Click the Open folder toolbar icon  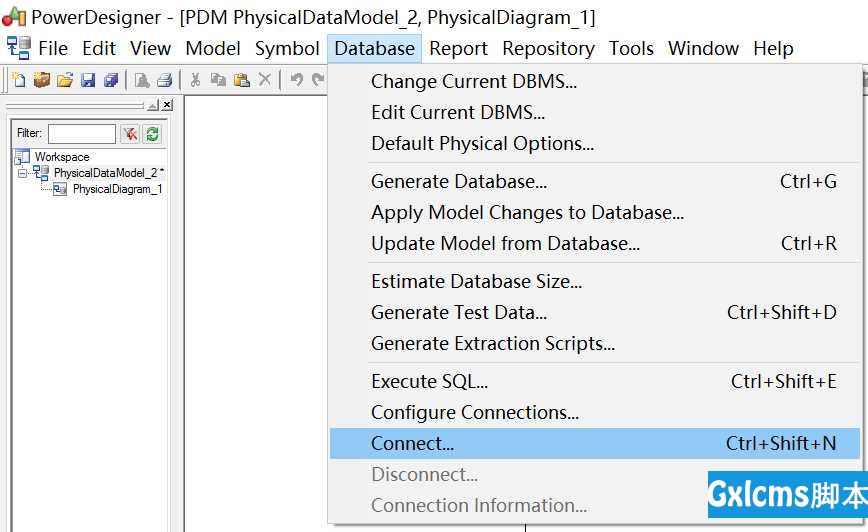(x=65, y=80)
